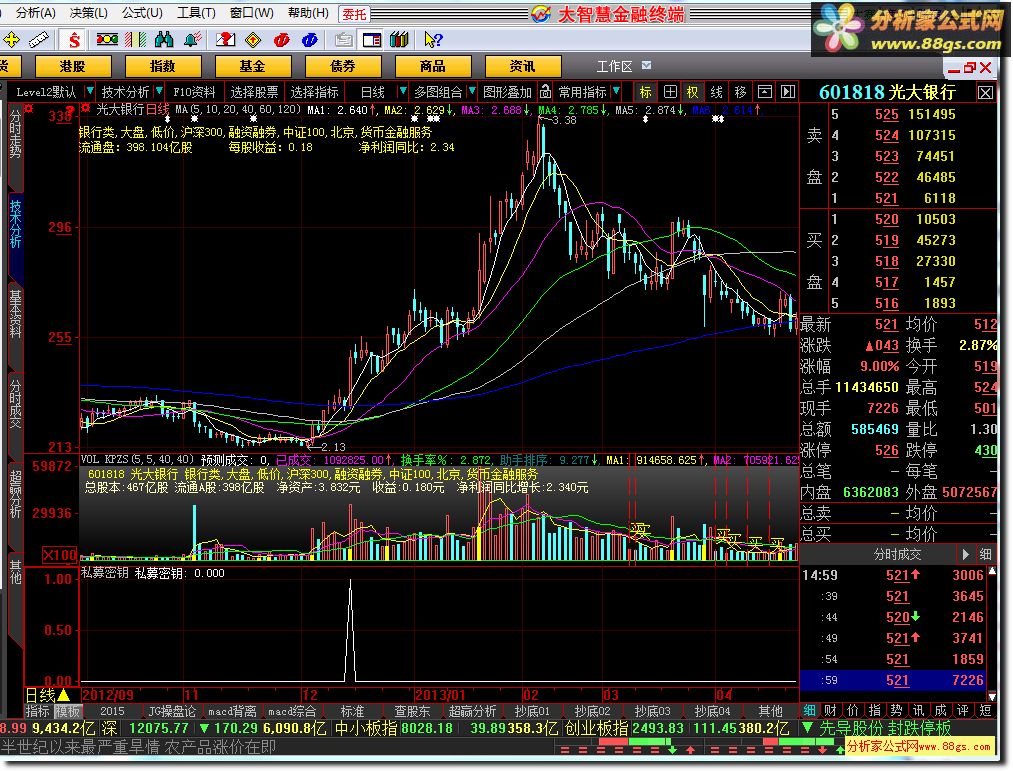Toggle the 细 detail button beside 分时成交
Image resolution: width=1013 pixels, height=771 pixels.
click(x=985, y=554)
